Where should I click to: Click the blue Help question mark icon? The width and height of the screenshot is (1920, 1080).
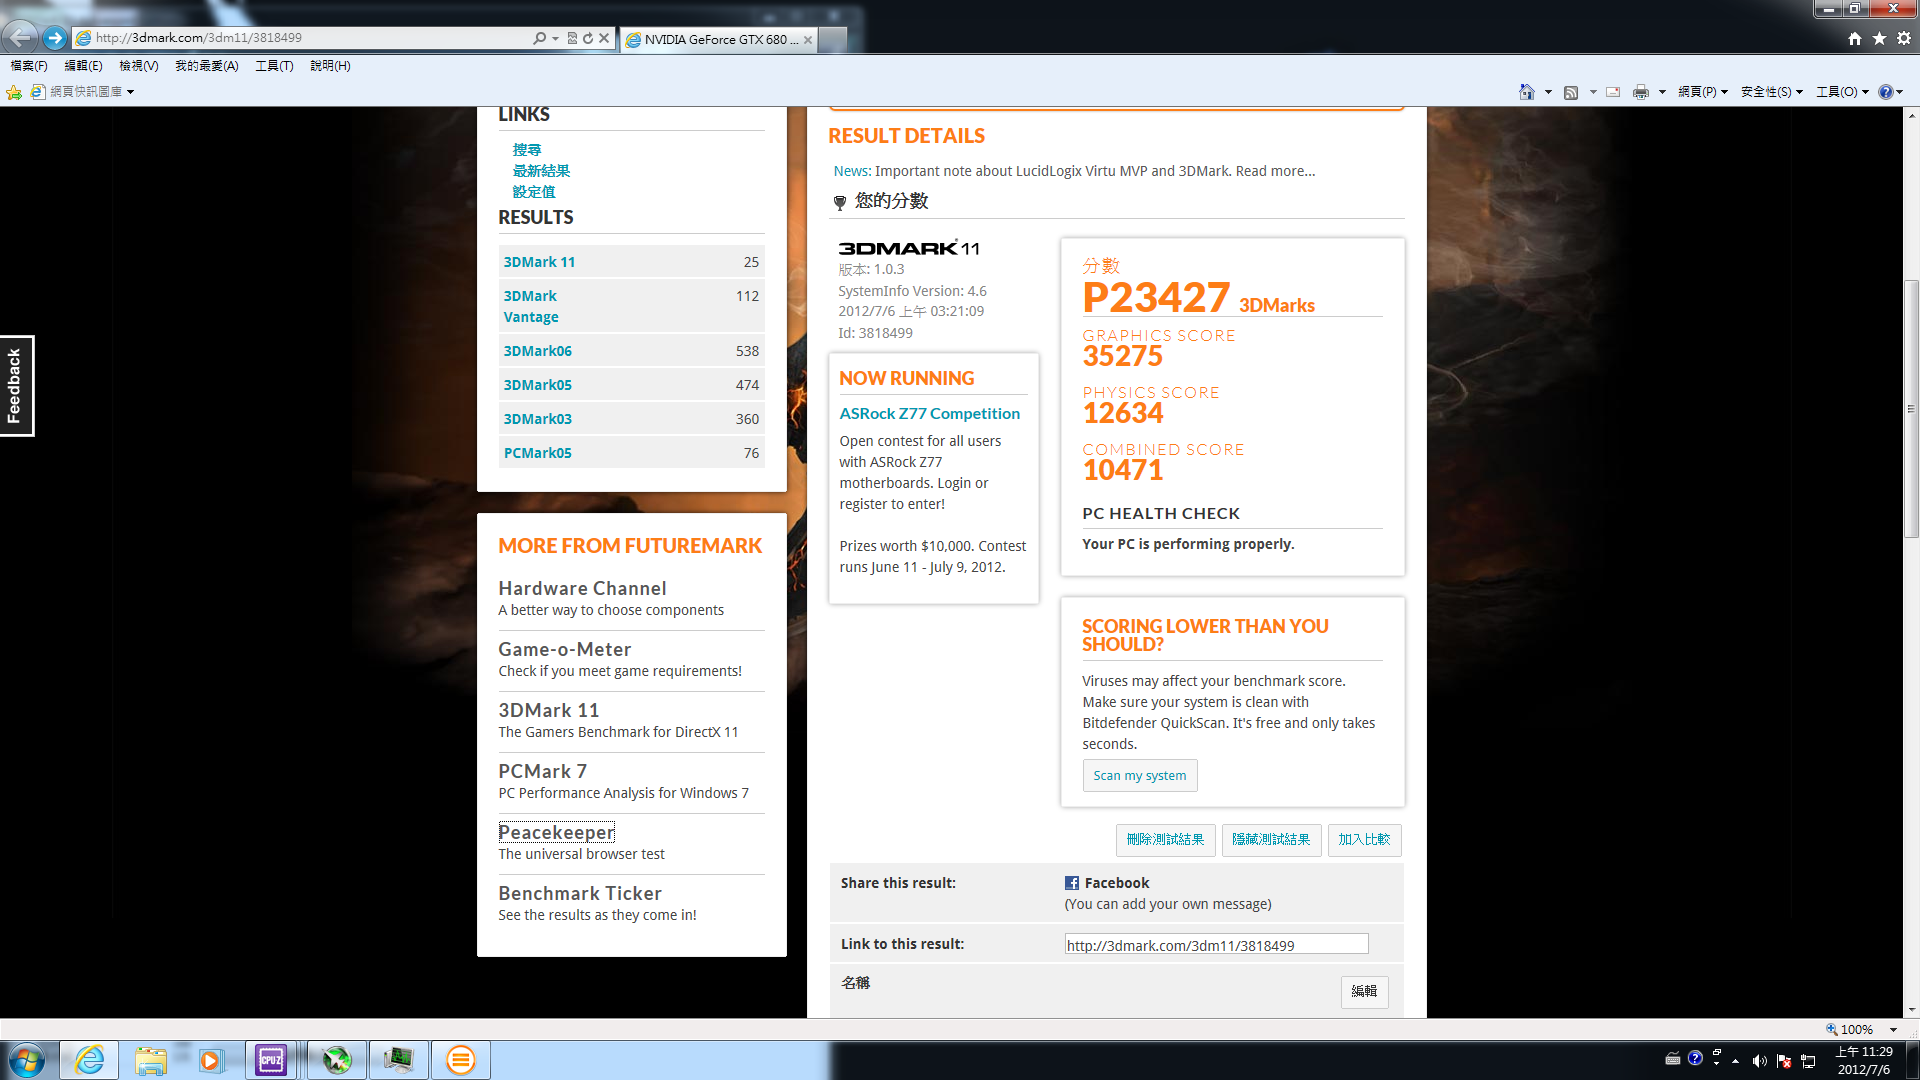(x=1886, y=92)
